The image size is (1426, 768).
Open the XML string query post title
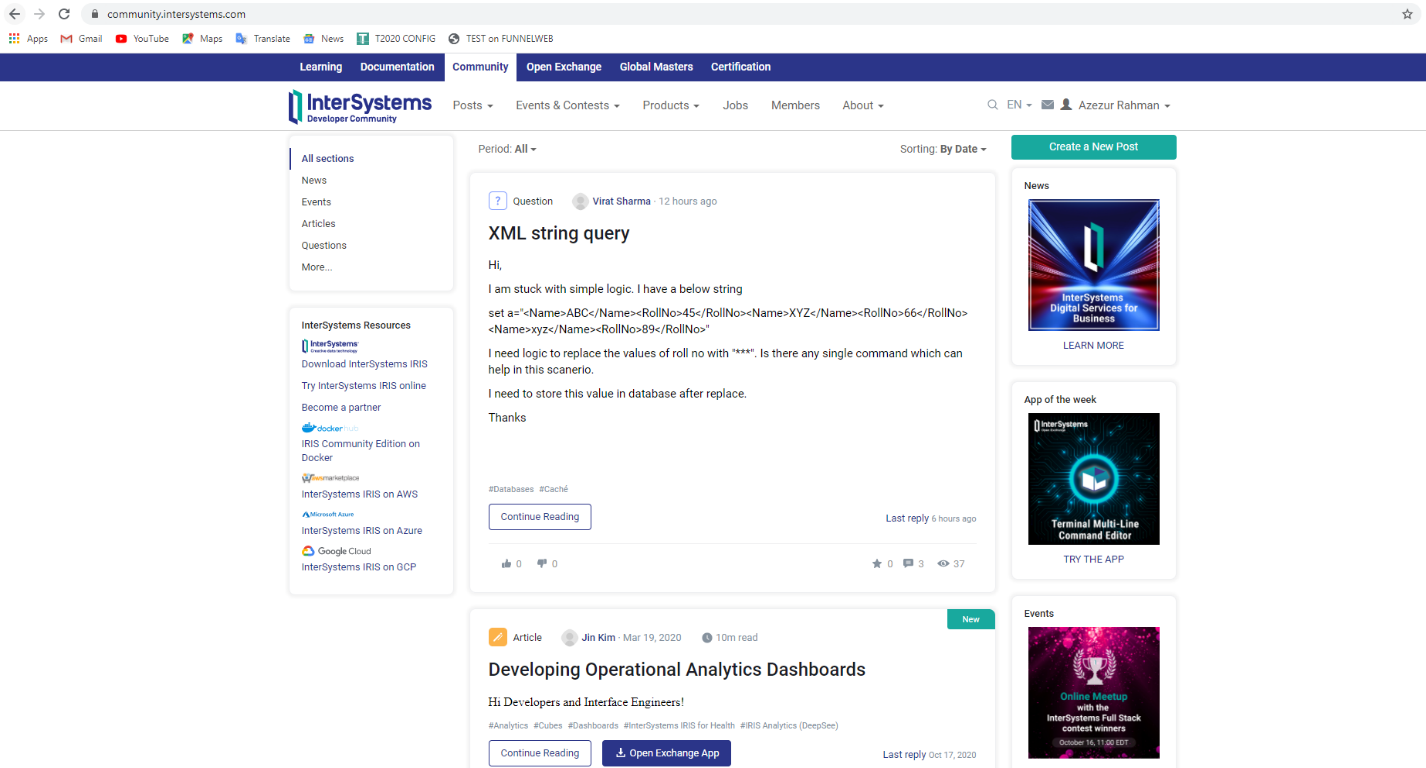pyautogui.click(x=559, y=233)
